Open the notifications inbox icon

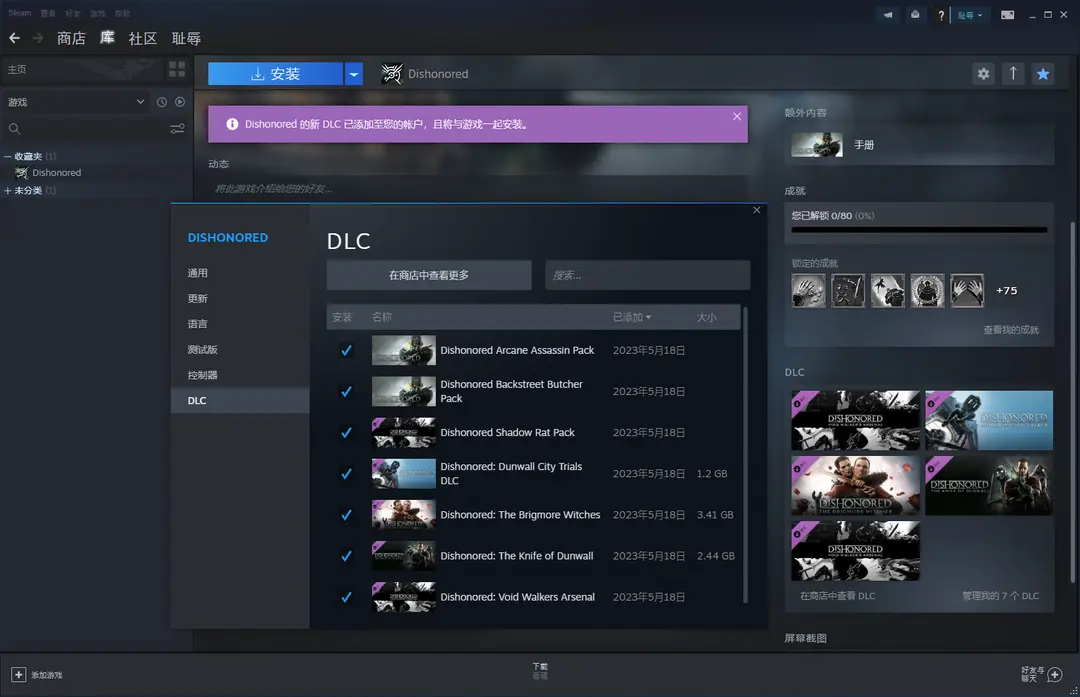click(915, 14)
